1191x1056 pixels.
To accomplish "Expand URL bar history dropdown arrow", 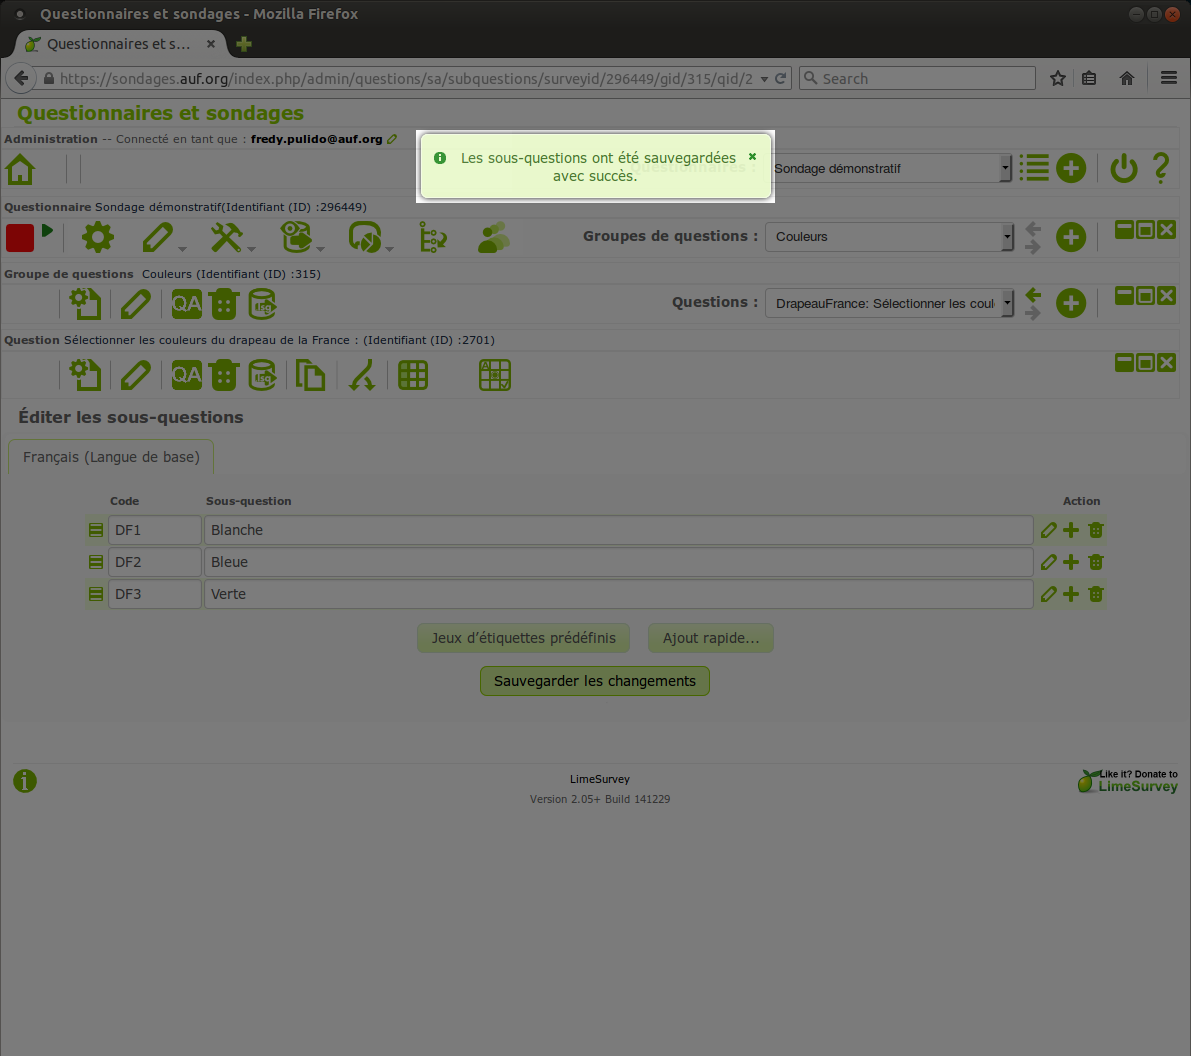I will pyautogui.click(x=764, y=79).
